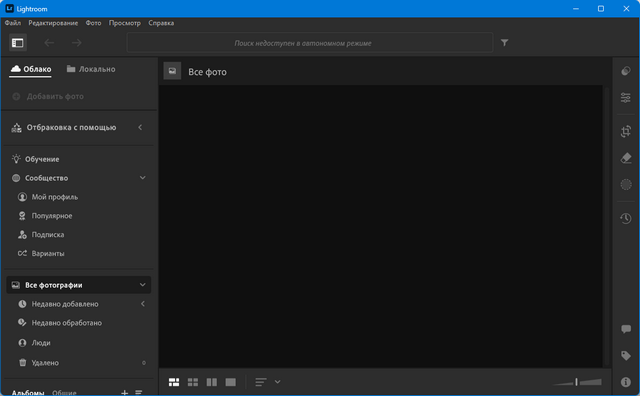
Task: Go back with the left arrow
Action: 49,43
